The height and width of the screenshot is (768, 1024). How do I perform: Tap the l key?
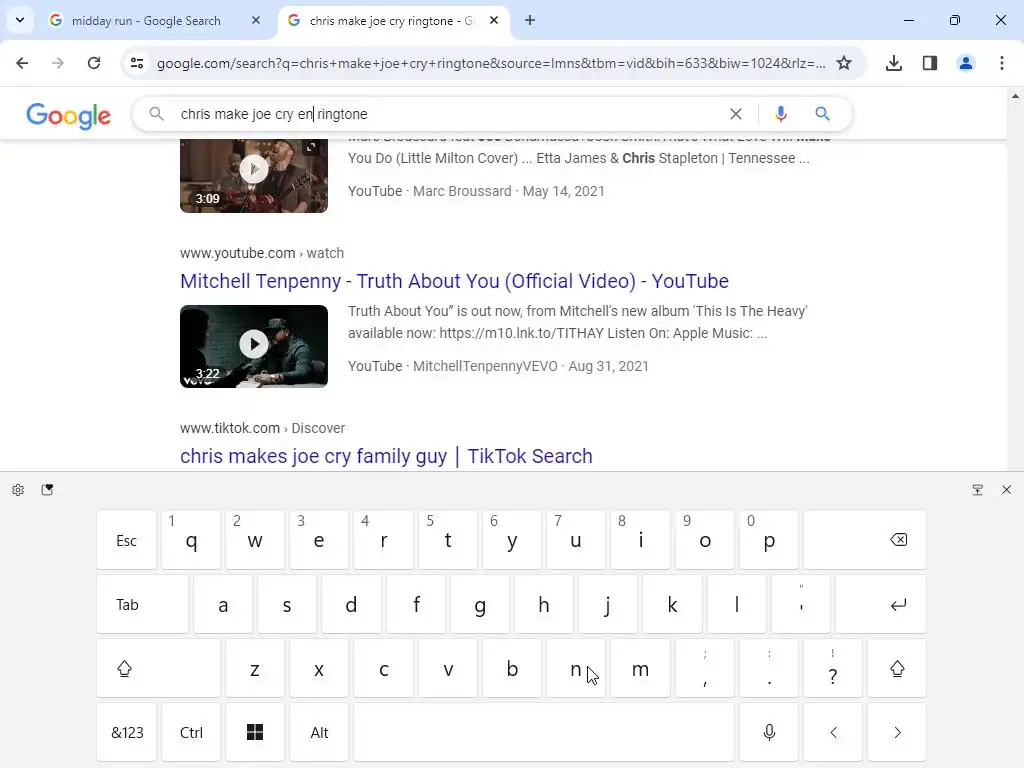(737, 604)
